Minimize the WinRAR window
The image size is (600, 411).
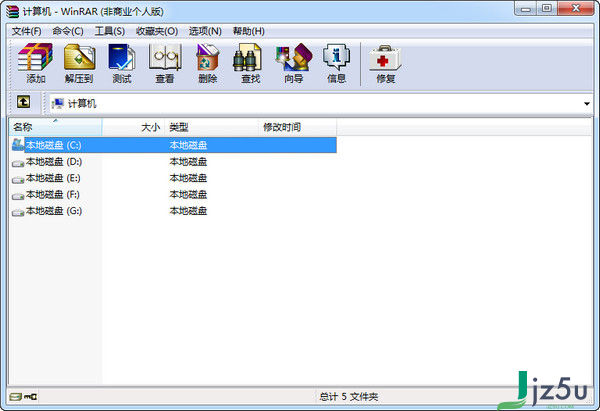[x=526, y=8]
